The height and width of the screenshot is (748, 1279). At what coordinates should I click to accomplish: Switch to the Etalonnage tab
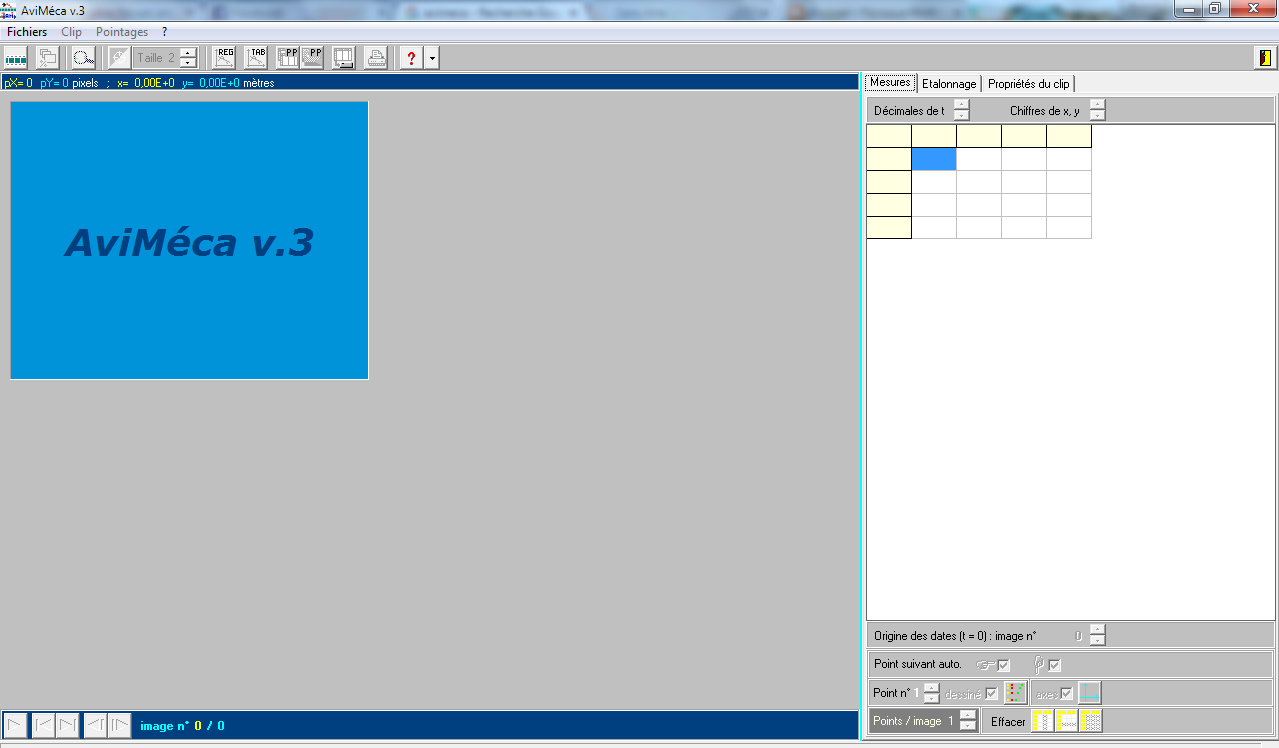pos(948,83)
